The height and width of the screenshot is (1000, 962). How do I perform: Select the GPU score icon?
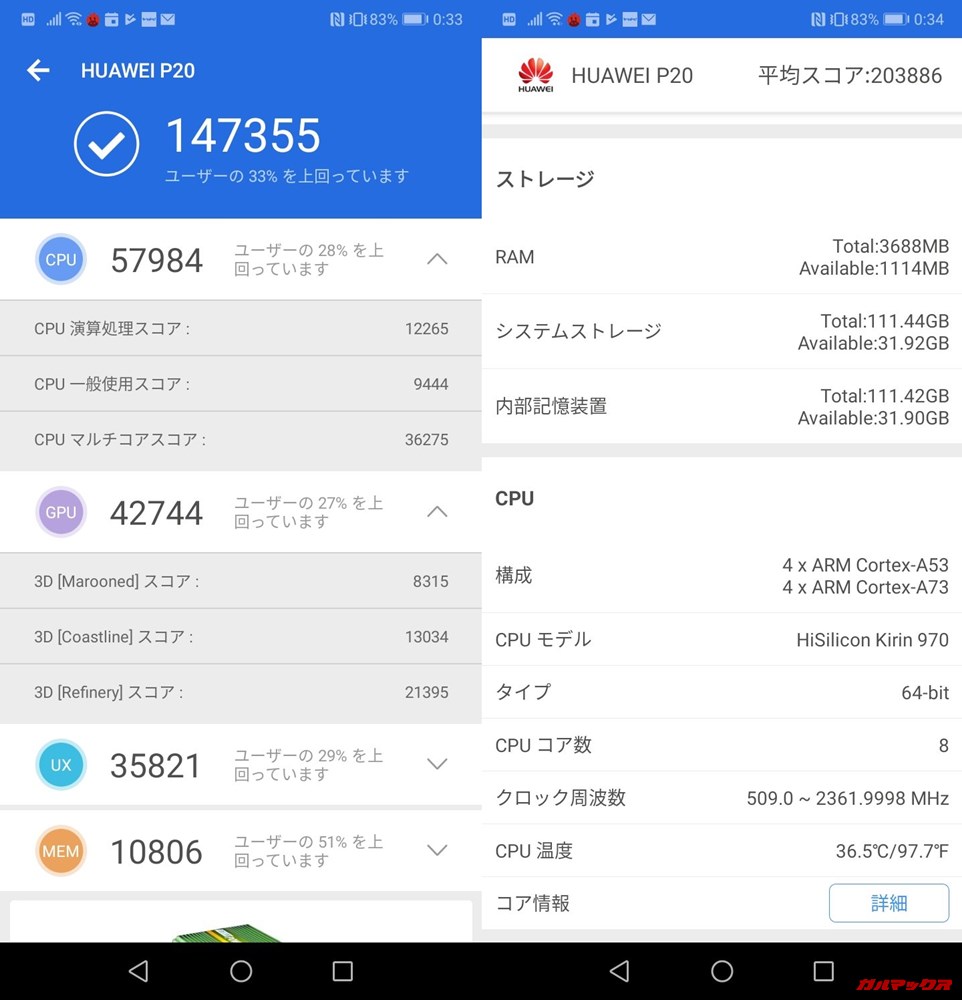(x=61, y=512)
